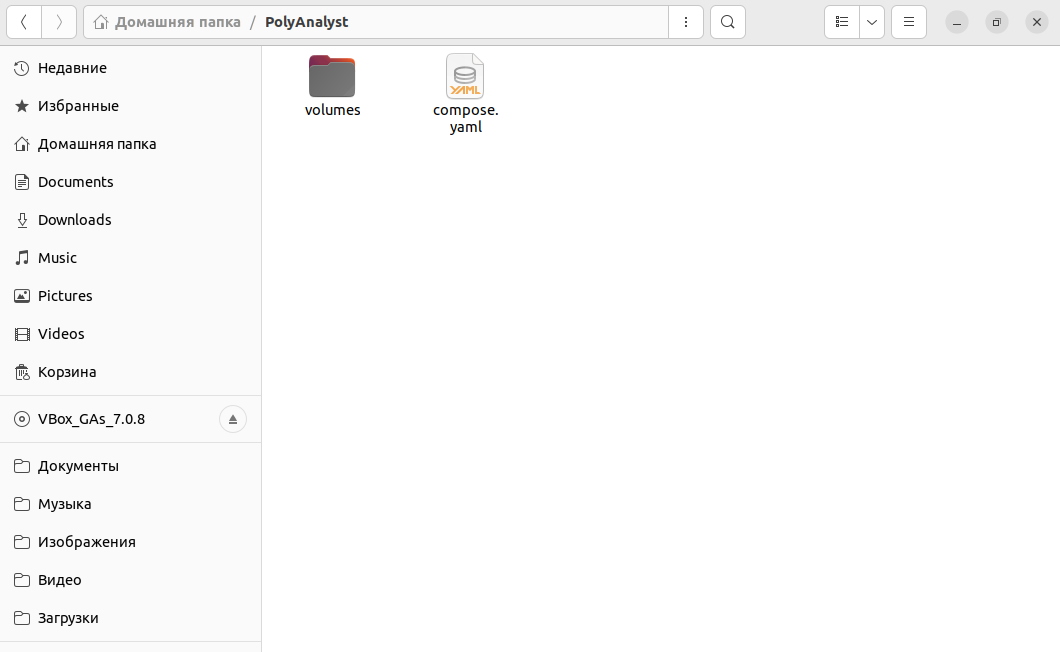Open the Видео folder from the sidebar
Image resolution: width=1060 pixels, height=652 pixels.
coord(59,579)
